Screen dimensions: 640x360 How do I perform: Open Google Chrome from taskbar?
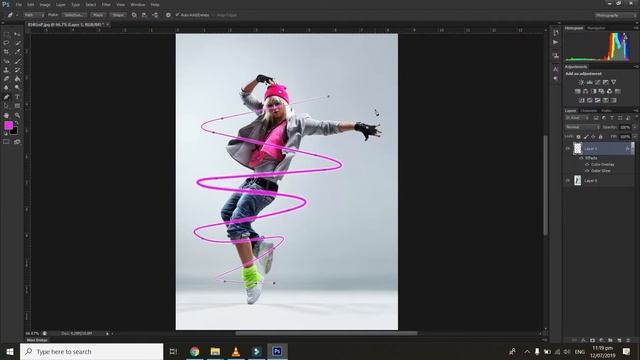point(195,351)
